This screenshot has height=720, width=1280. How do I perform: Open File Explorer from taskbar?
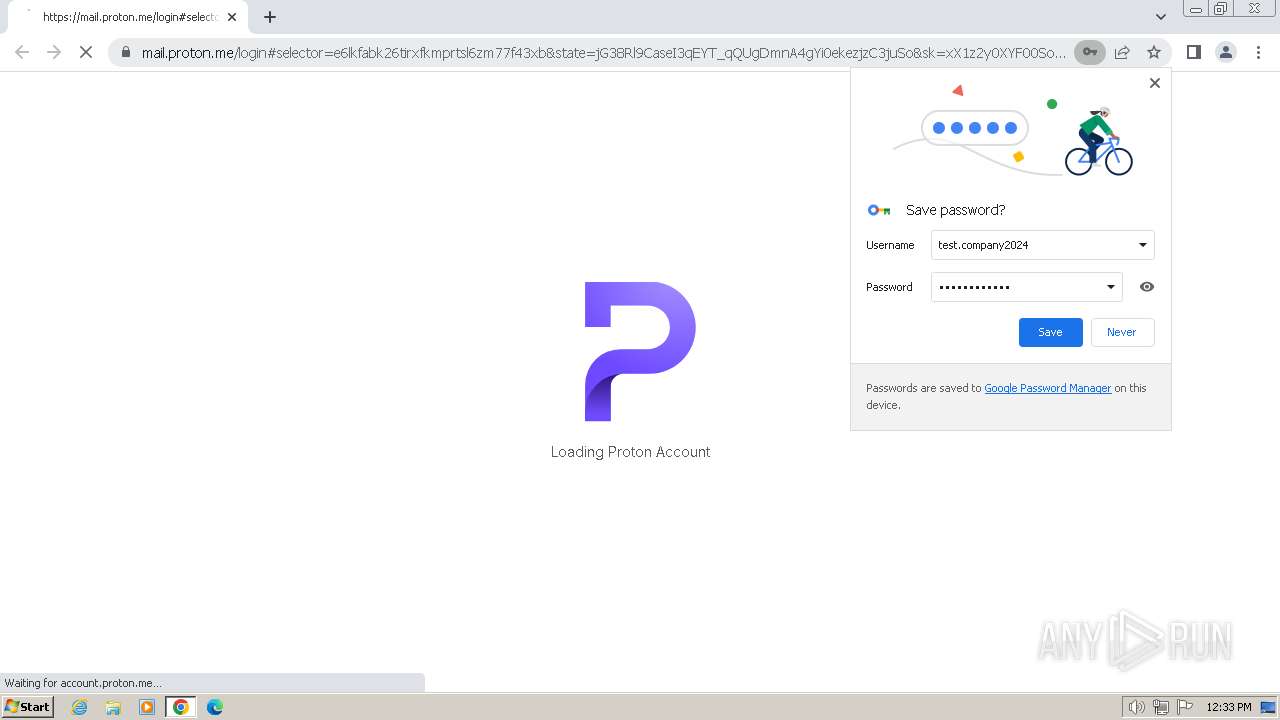click(x=113, y=707)
